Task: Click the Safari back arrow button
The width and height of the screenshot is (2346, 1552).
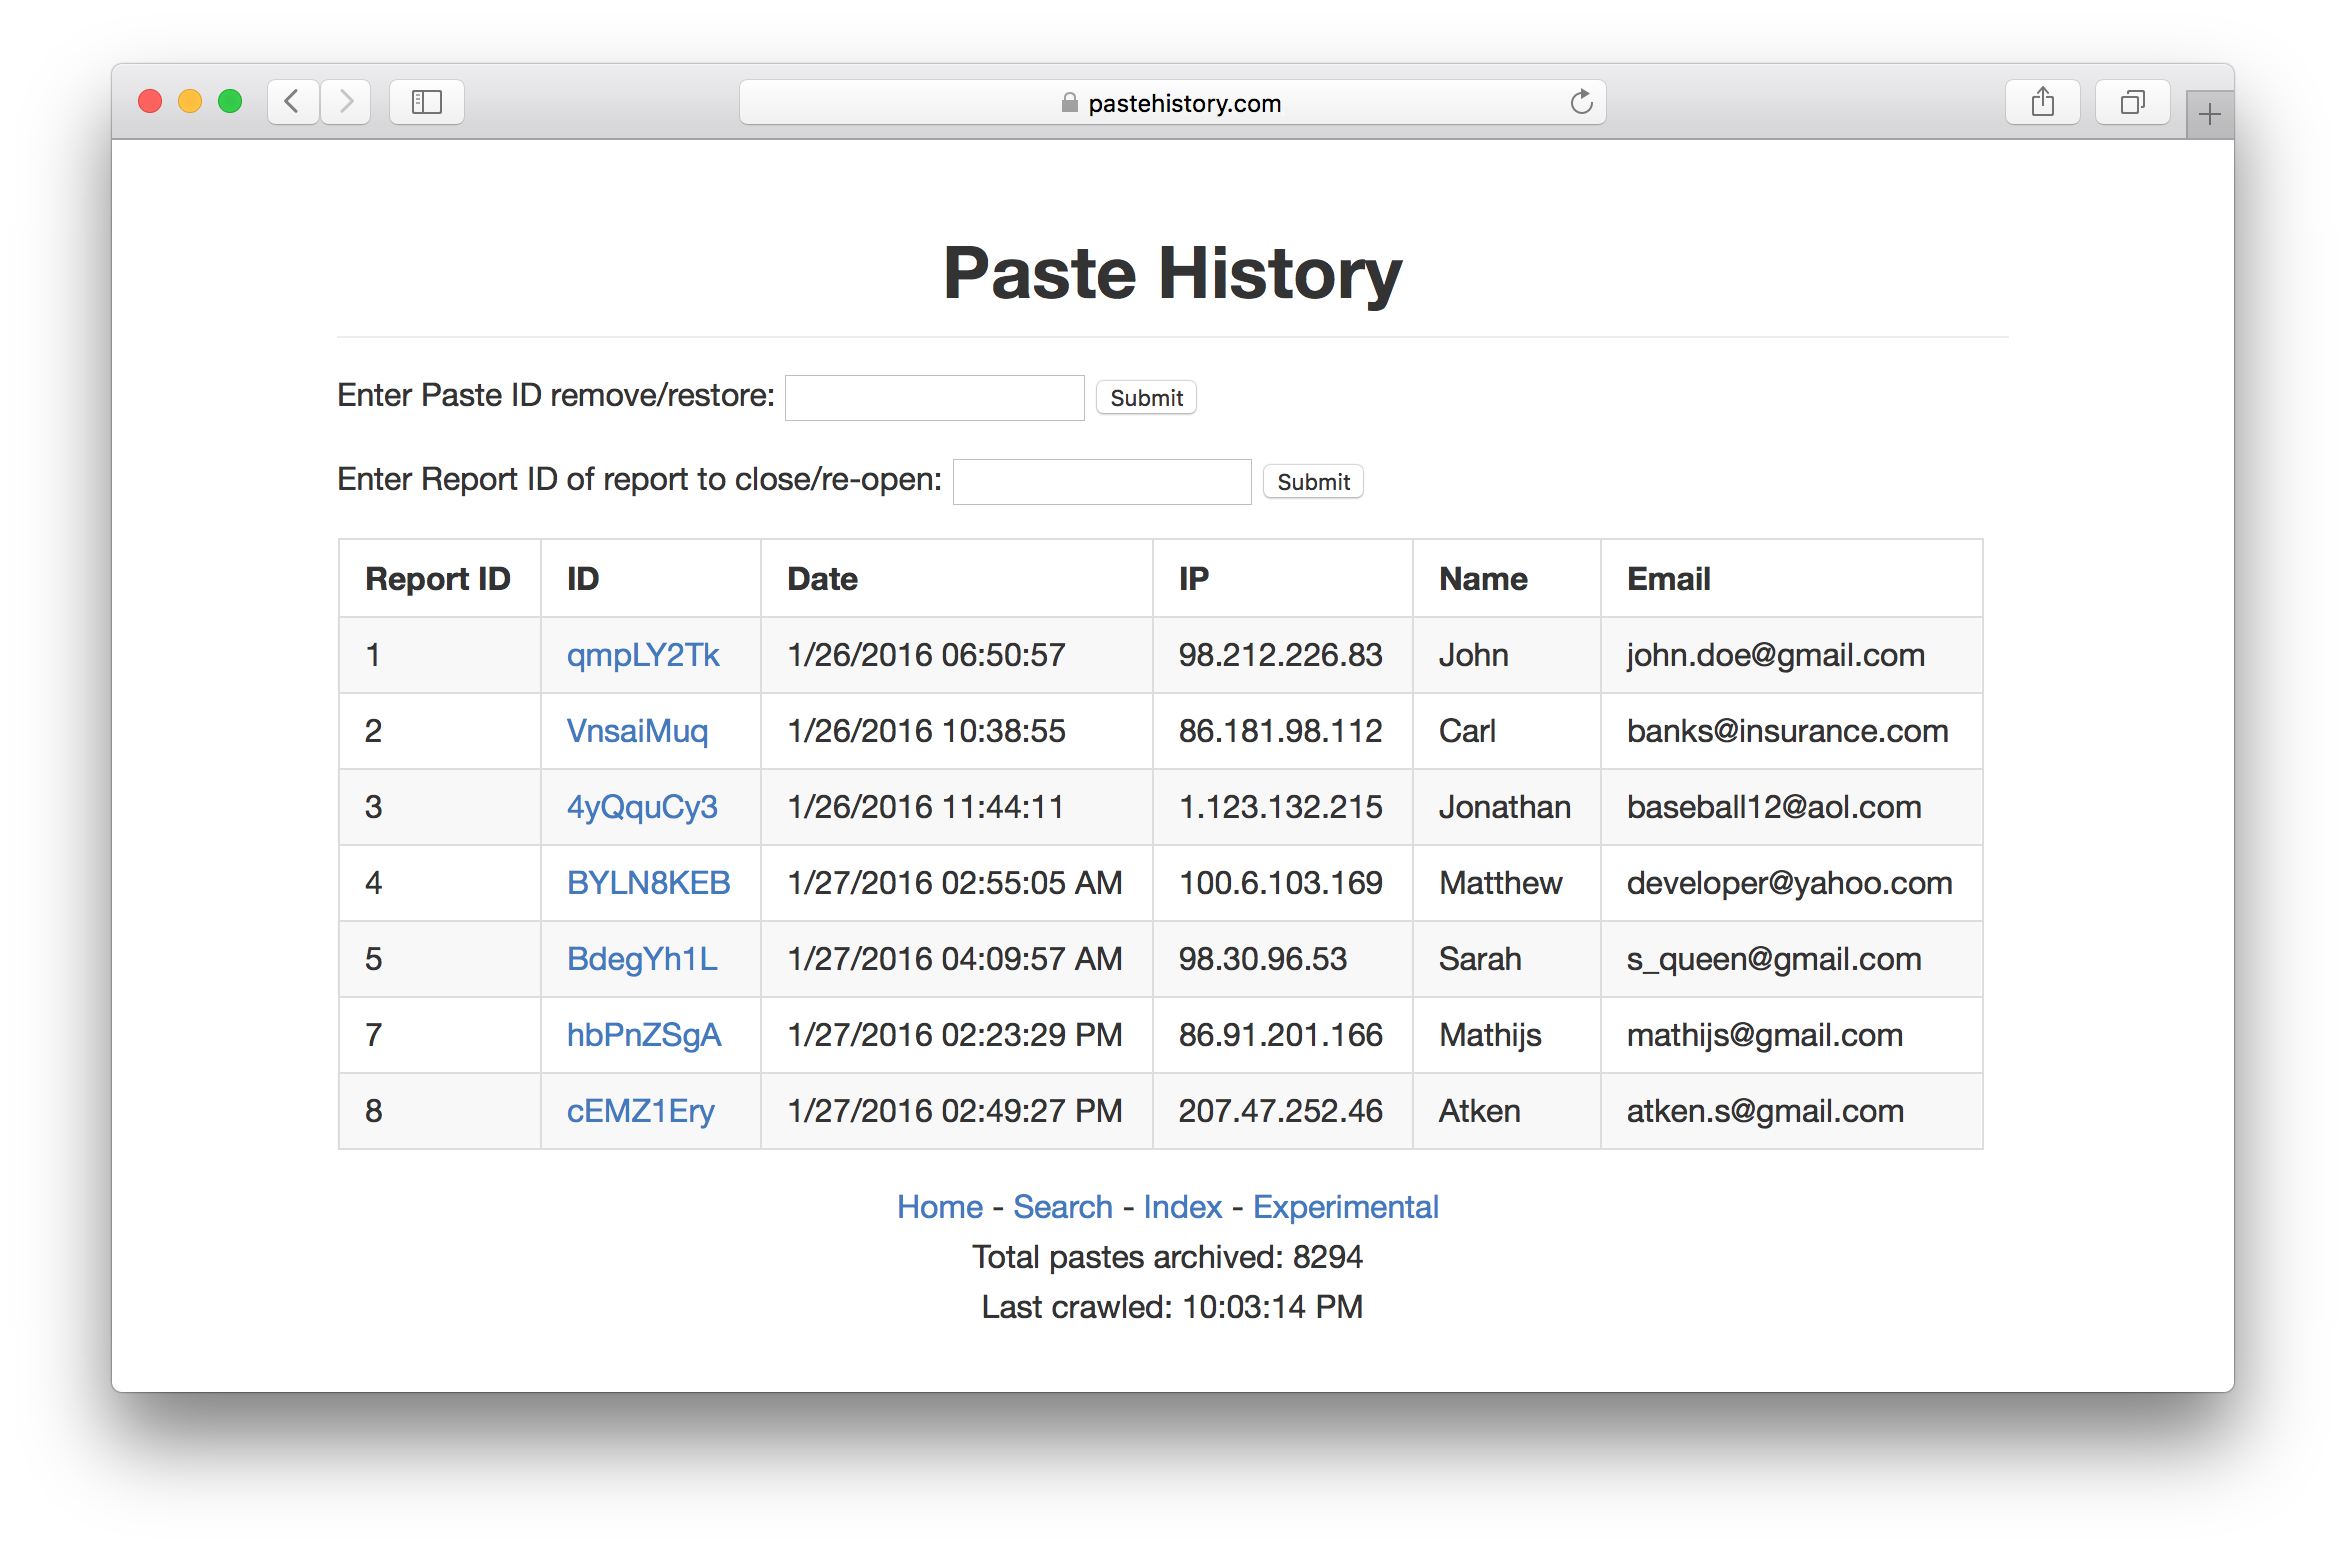Action: pyautogui.click(x=293, y=102)
